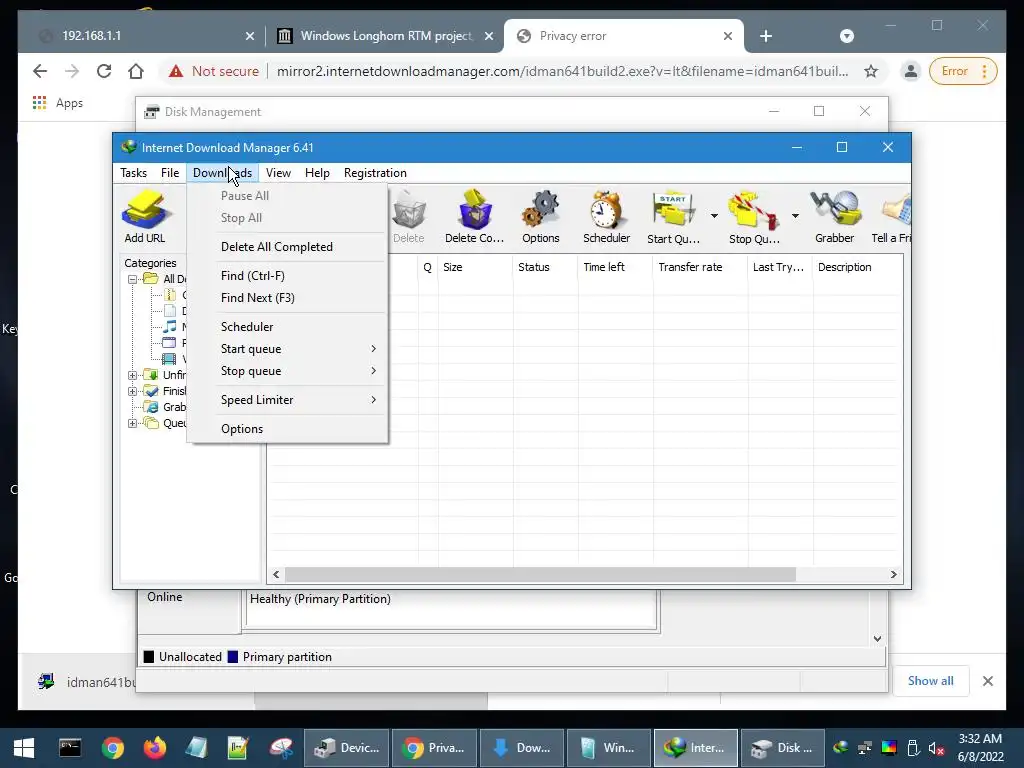Open the Scheduler clock icon
This screenshot has width=1024, height=768.
coord(606,217)
